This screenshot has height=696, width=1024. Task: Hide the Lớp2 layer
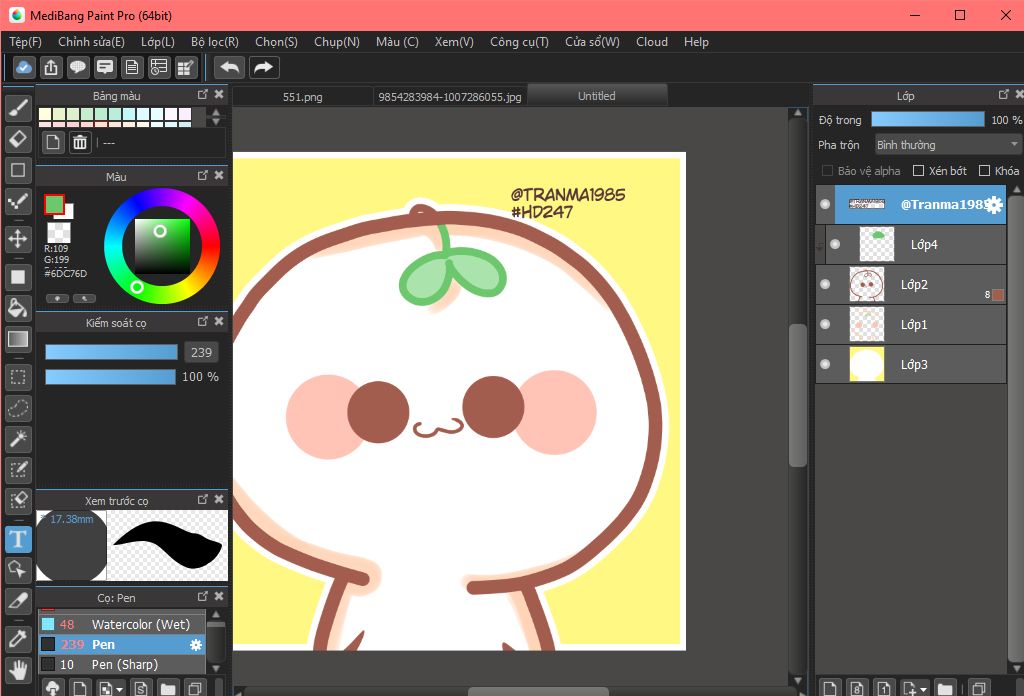tap(825, 285)
